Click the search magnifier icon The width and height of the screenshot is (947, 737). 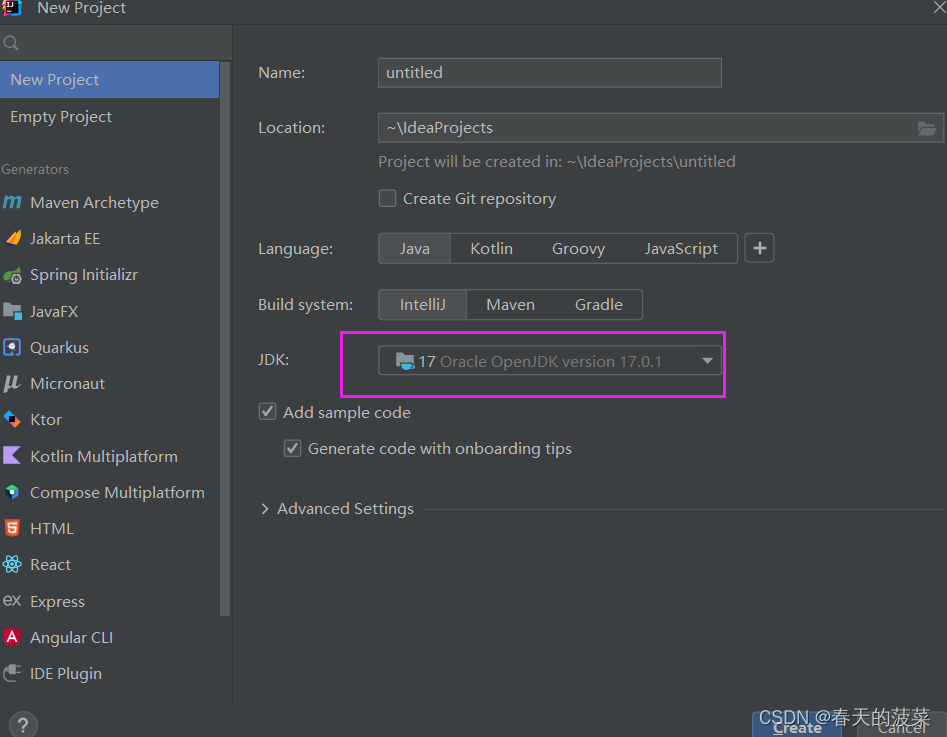click(x=11, y=43)
